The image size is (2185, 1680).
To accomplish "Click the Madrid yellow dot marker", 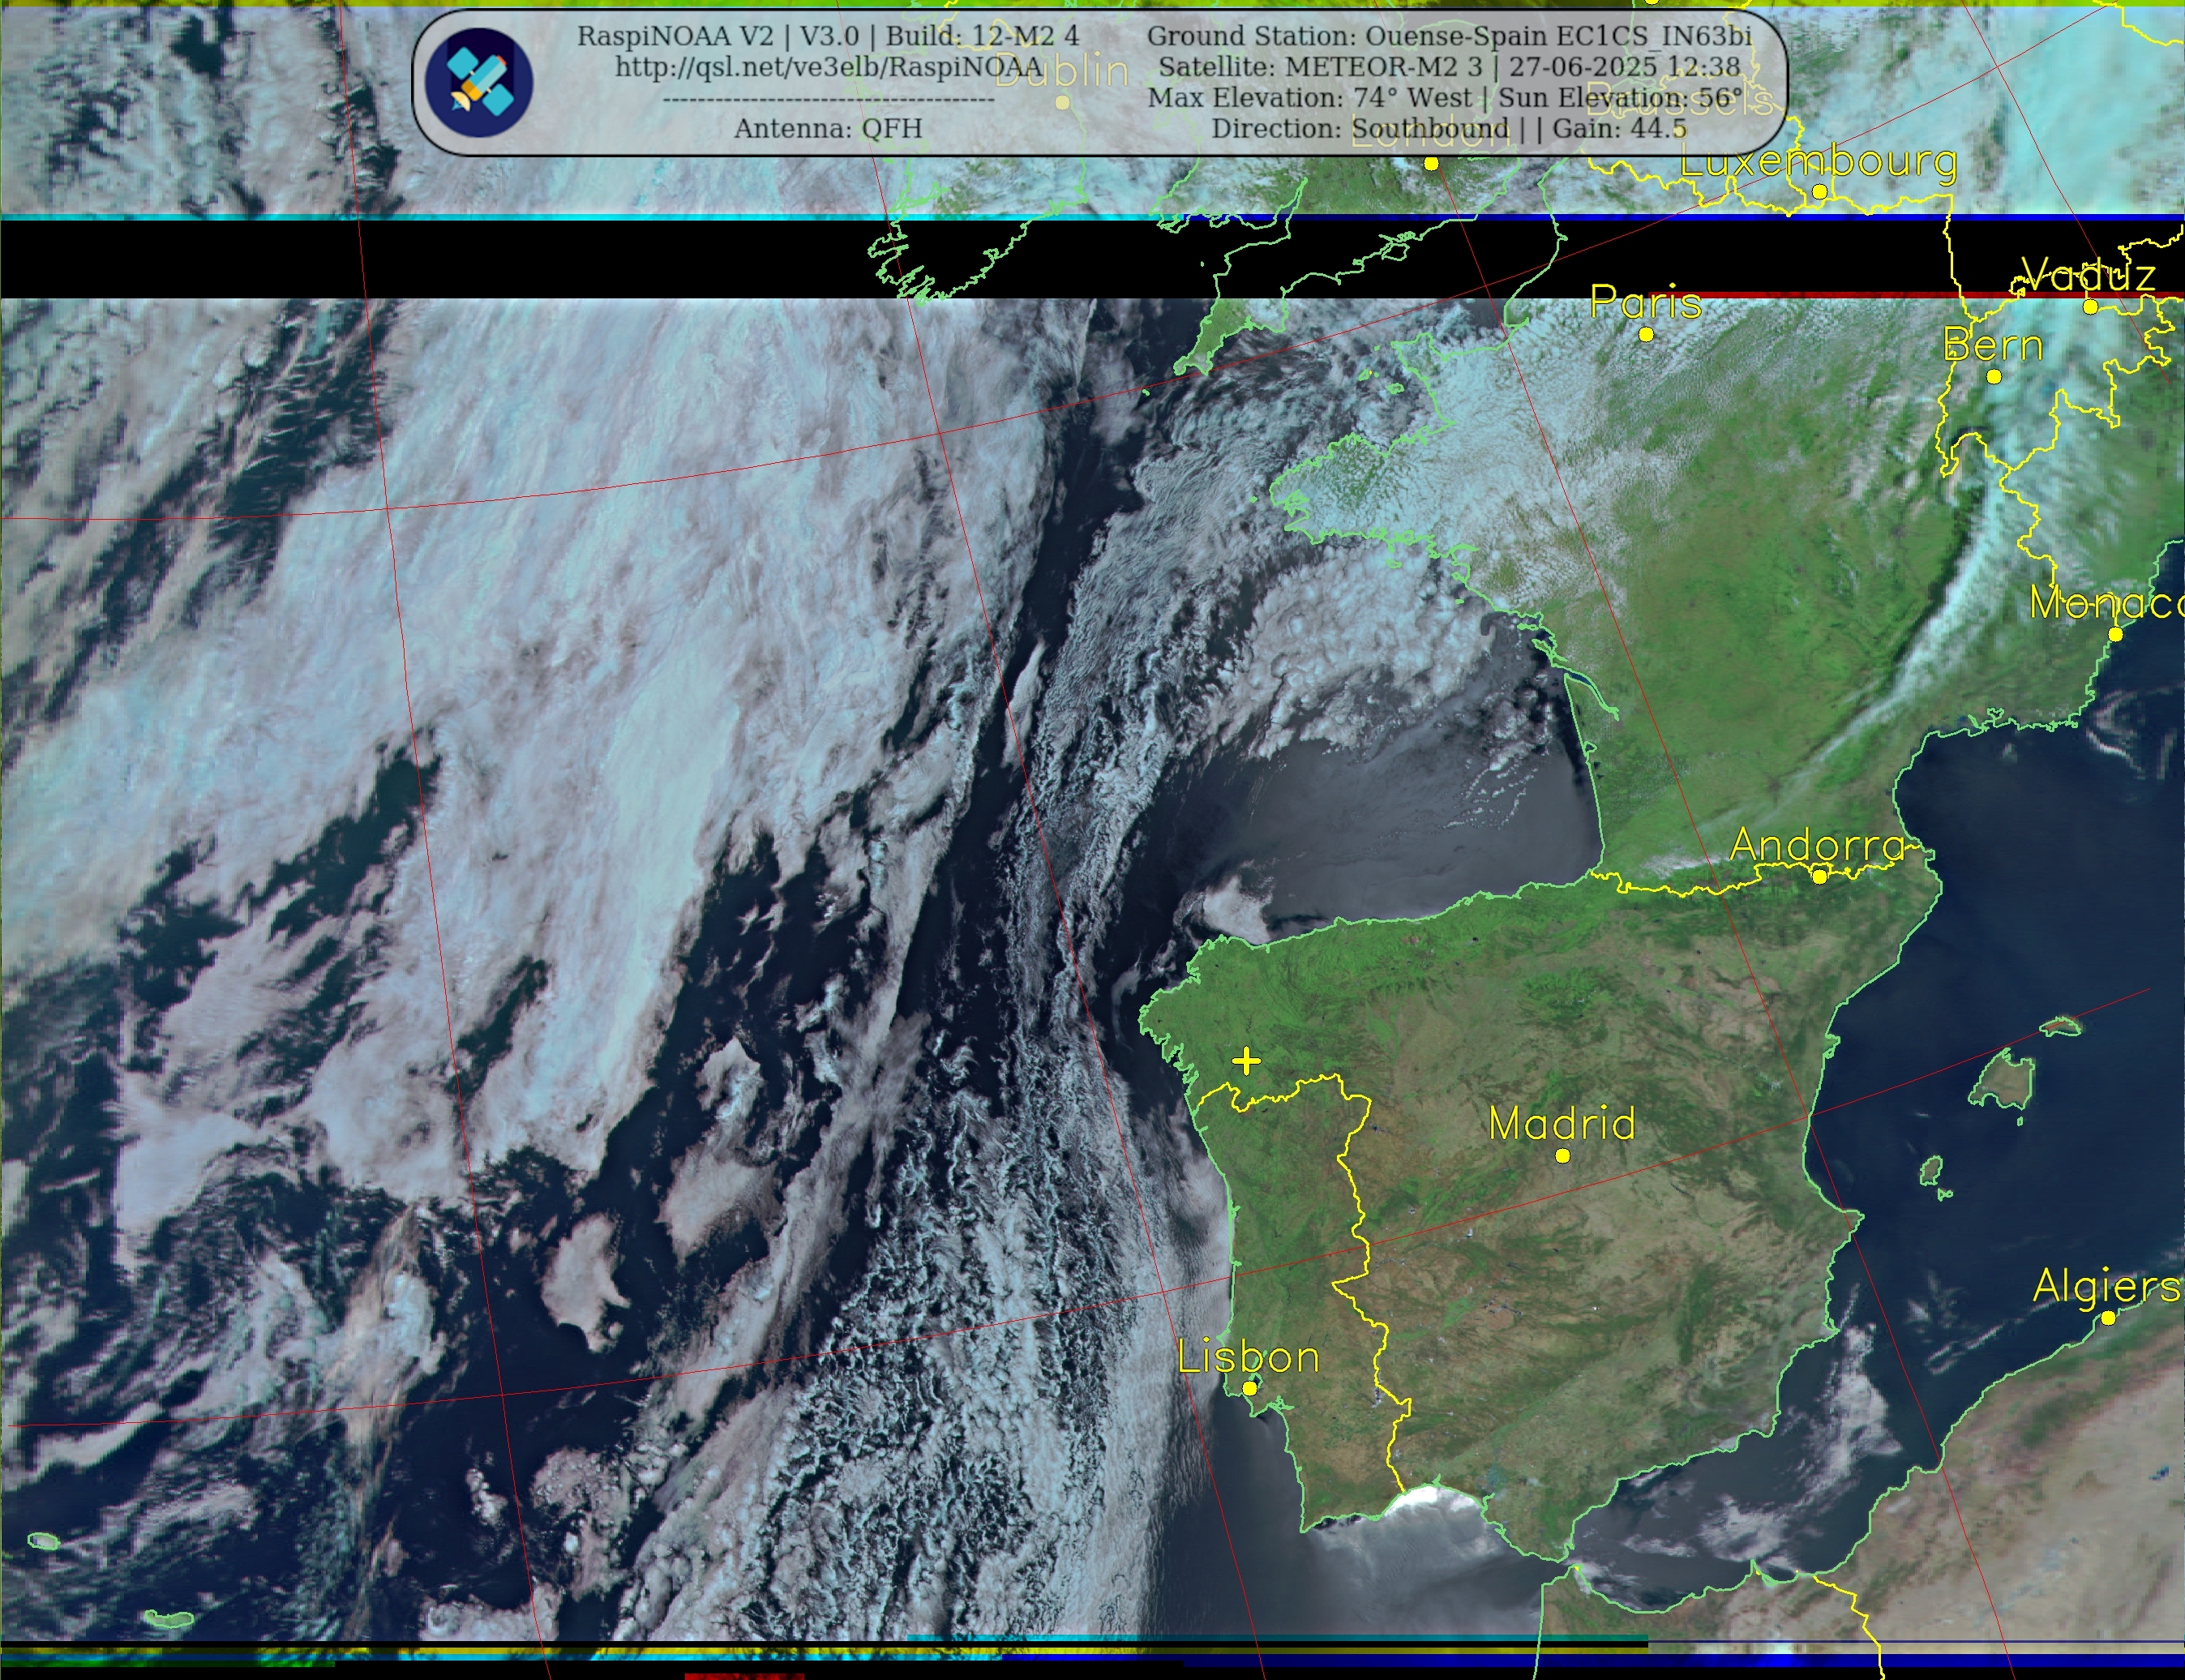I will click(1563, 1156).
